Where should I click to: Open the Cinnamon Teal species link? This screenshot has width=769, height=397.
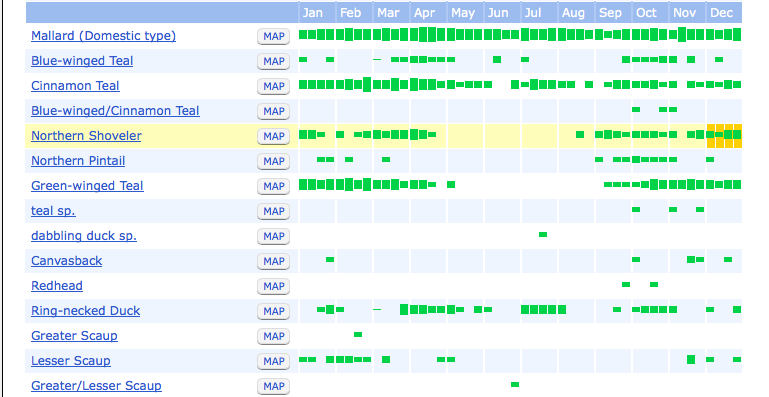coord(75,86)
